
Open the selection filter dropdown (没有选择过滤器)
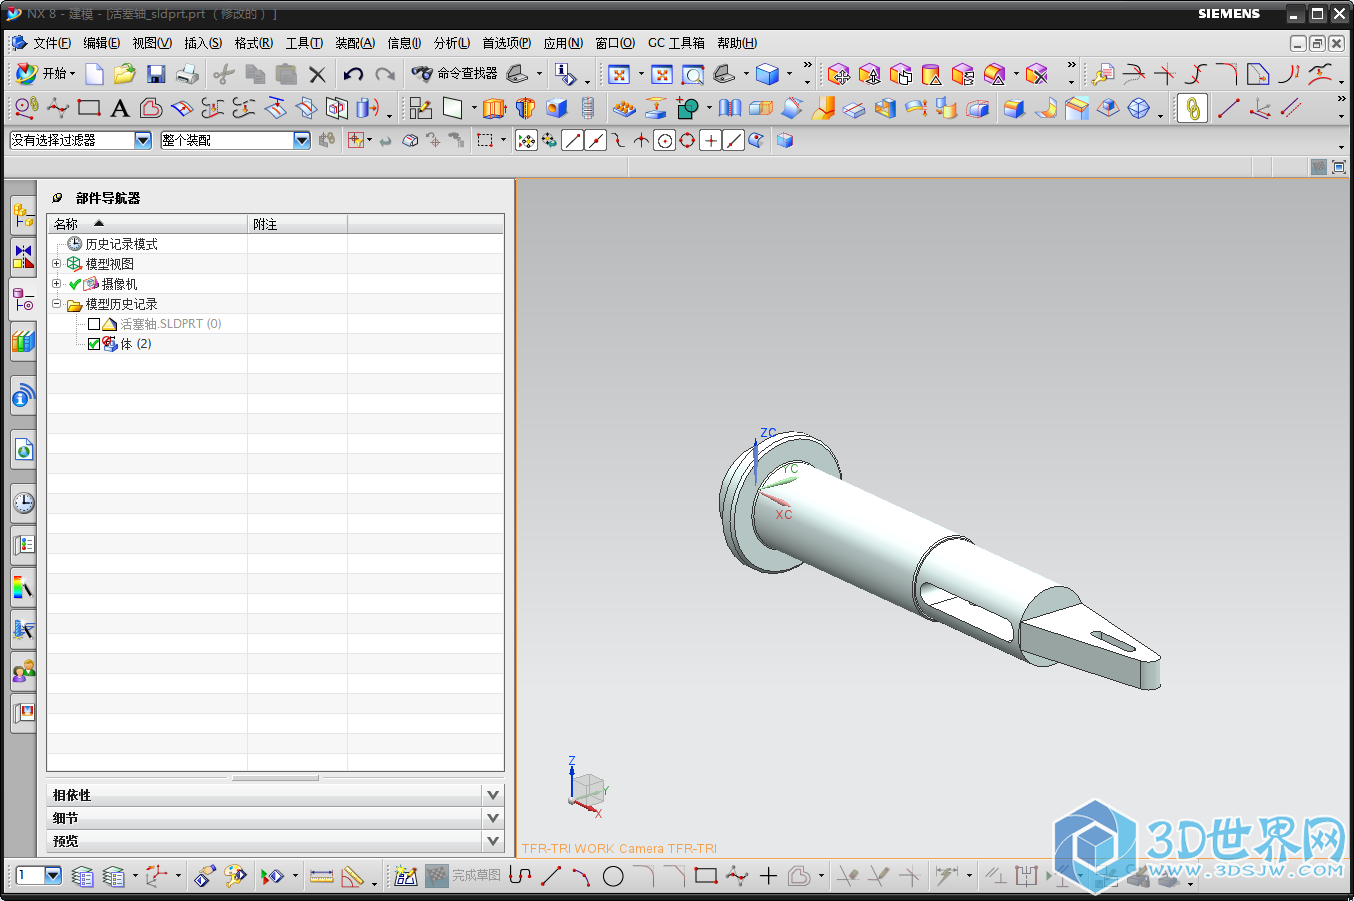(x=143, y=141)
